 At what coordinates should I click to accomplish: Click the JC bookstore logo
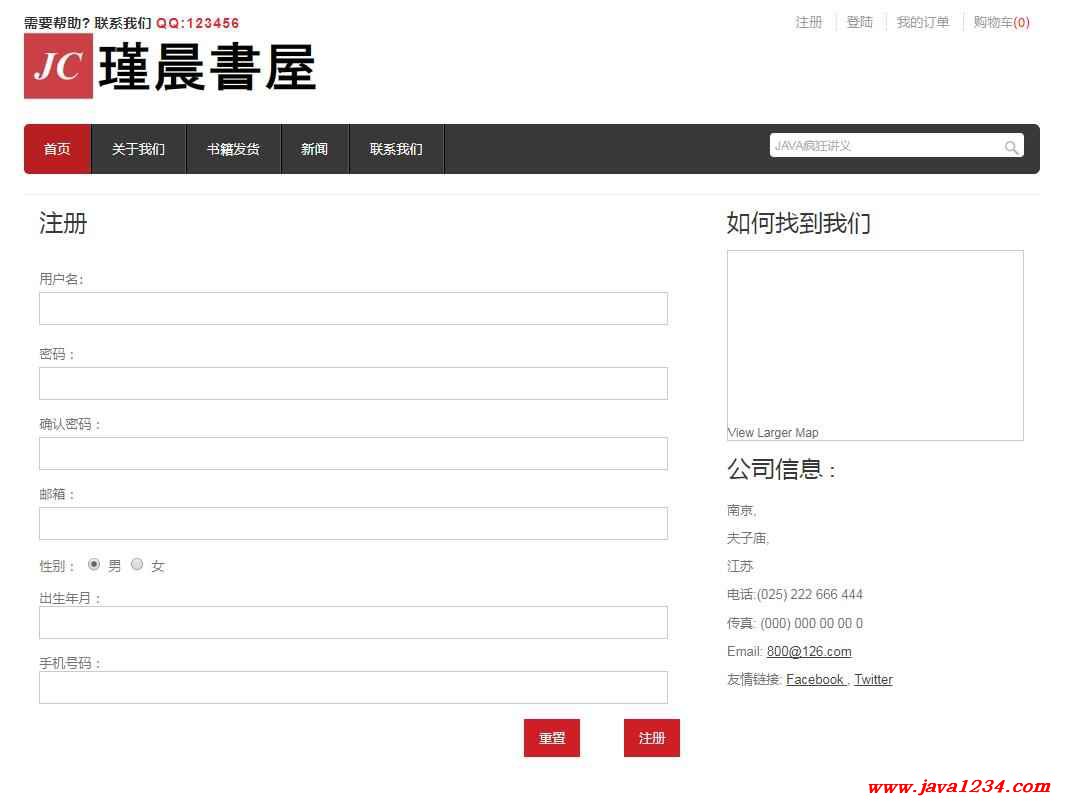click(170, 67)
